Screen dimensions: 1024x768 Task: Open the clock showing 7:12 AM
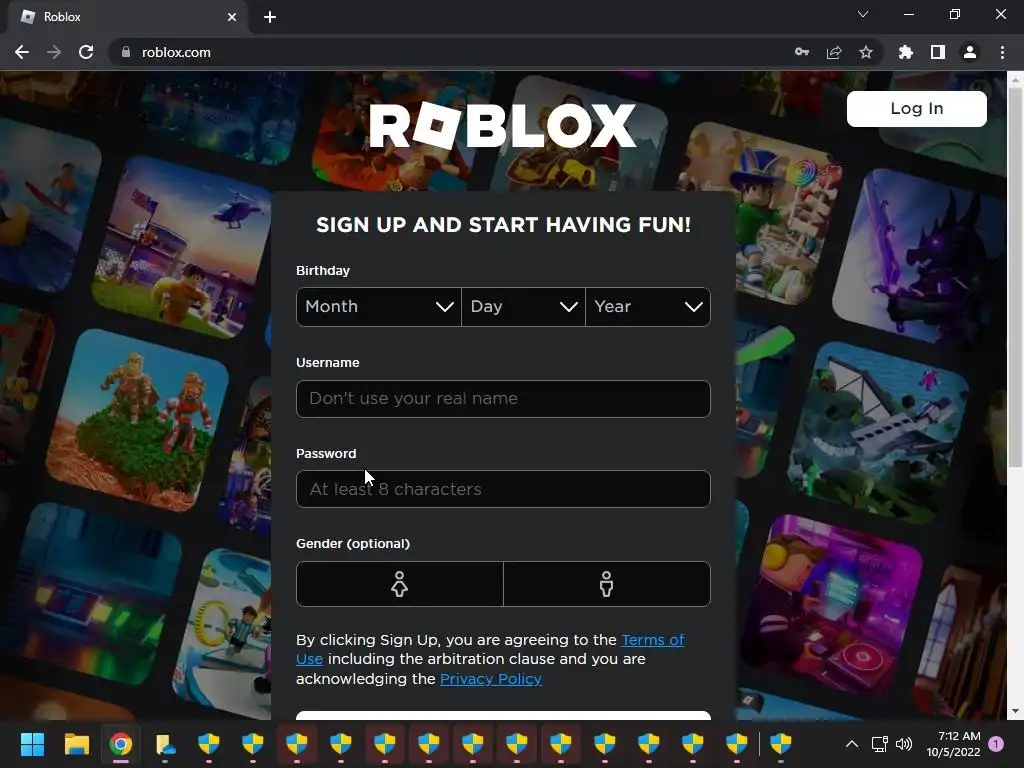953,744
